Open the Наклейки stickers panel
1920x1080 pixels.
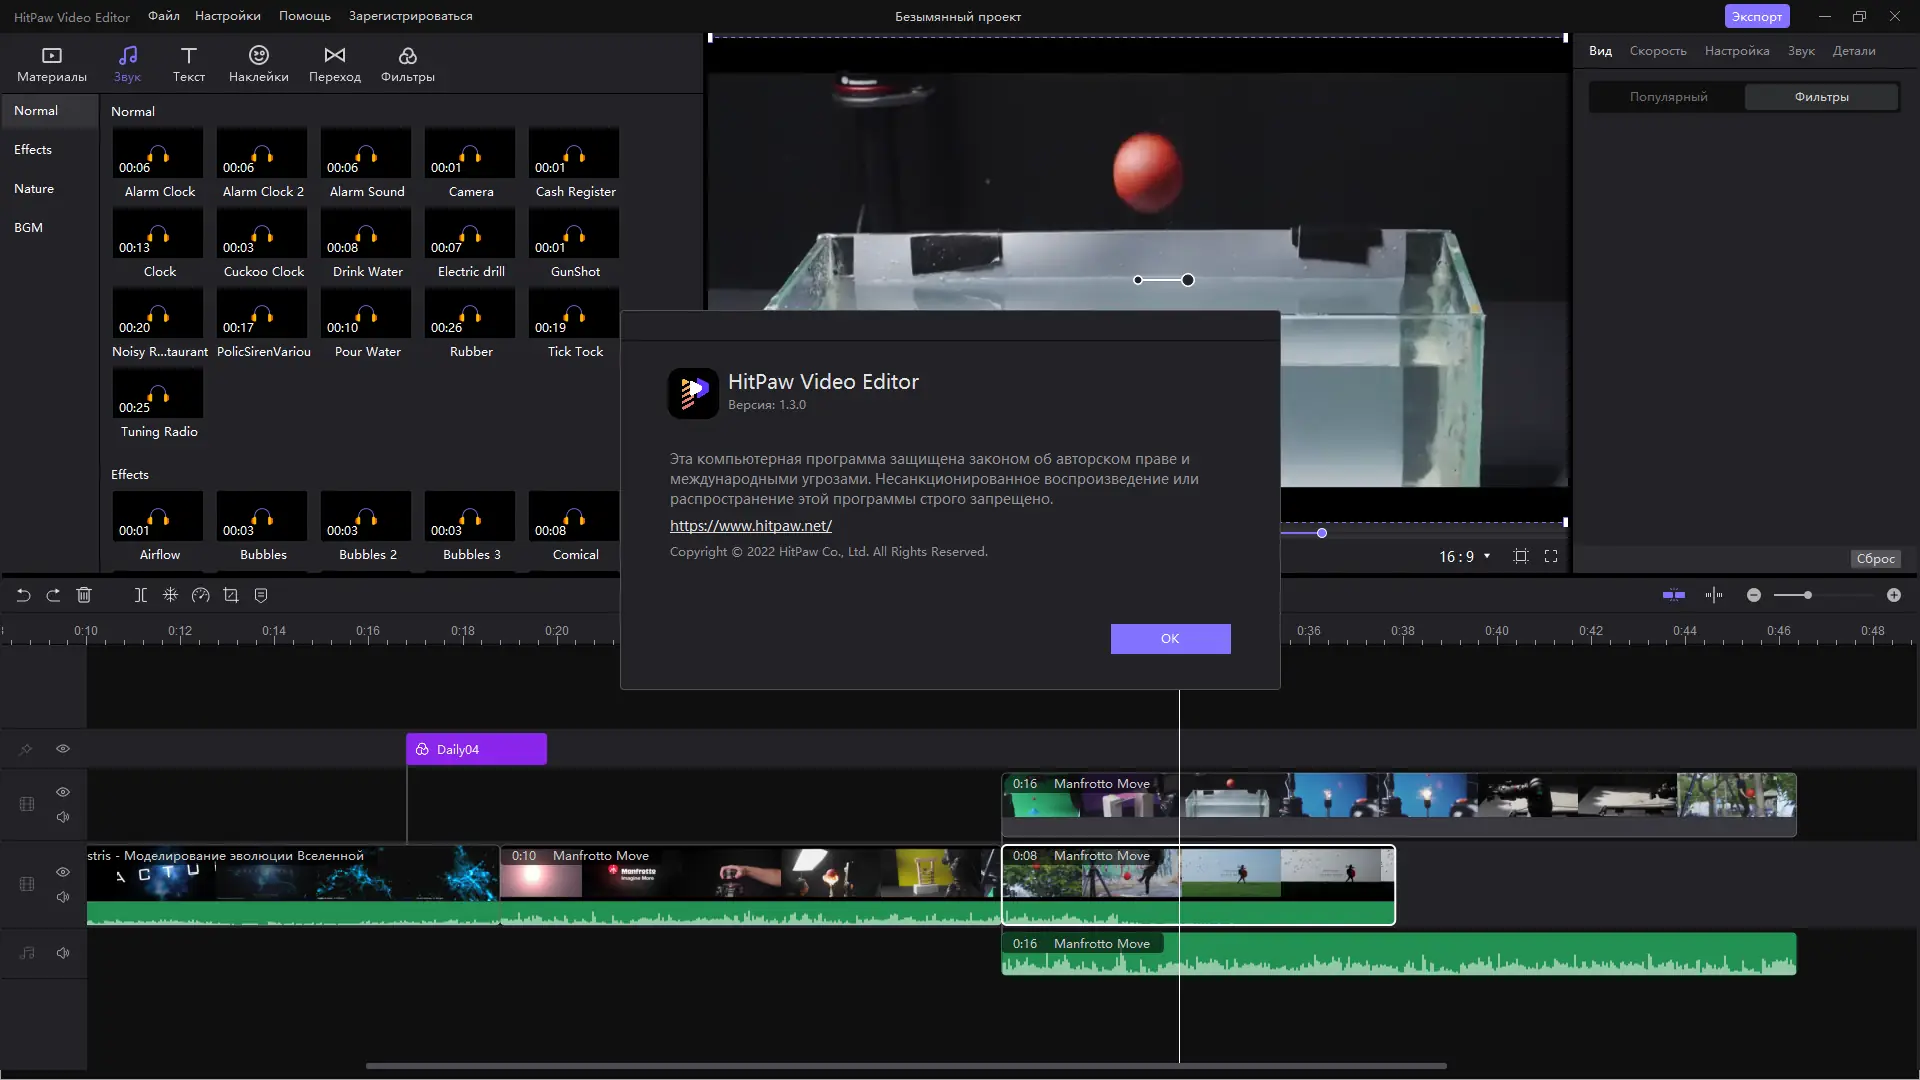click(x=258, y=63)
